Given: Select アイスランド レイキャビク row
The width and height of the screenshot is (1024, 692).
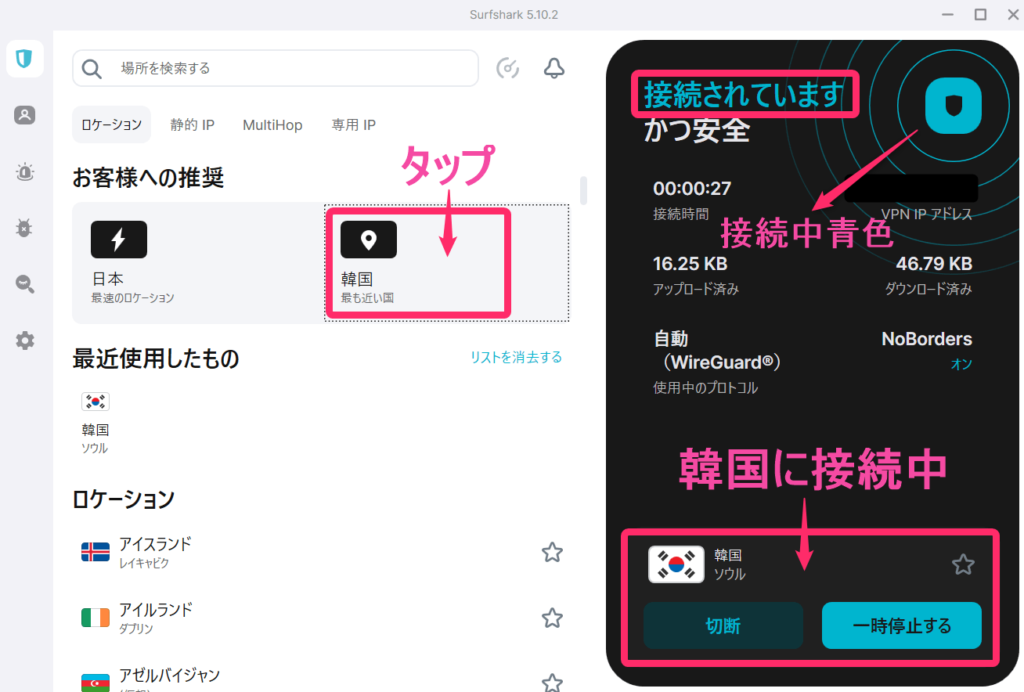Looking at the screenshot, I should pyautogui.click(x=320, y=552).
